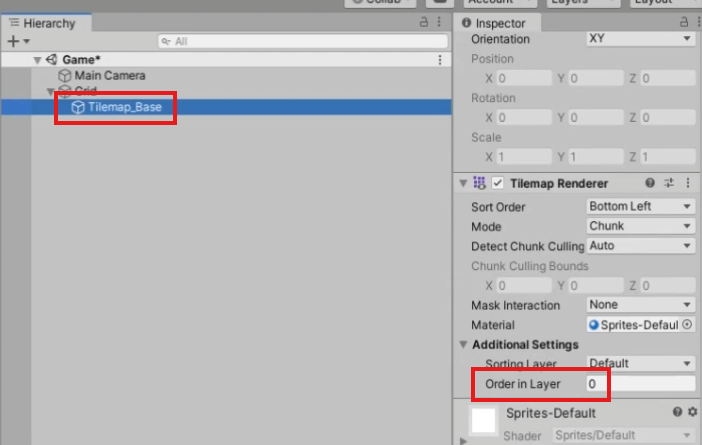The height and width of the screenshot is (445, 702).
Task: Click the Unity scene icon beside Game
Action: 52,60
